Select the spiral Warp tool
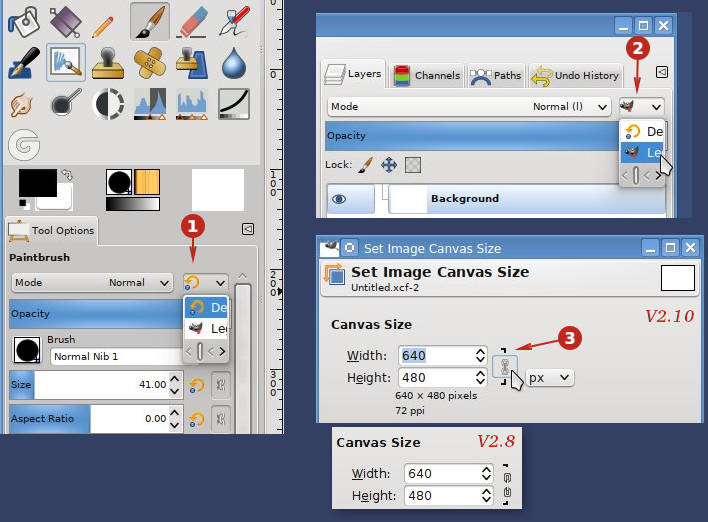The height and width of the screenshot is (522, 708). (24, 145)
